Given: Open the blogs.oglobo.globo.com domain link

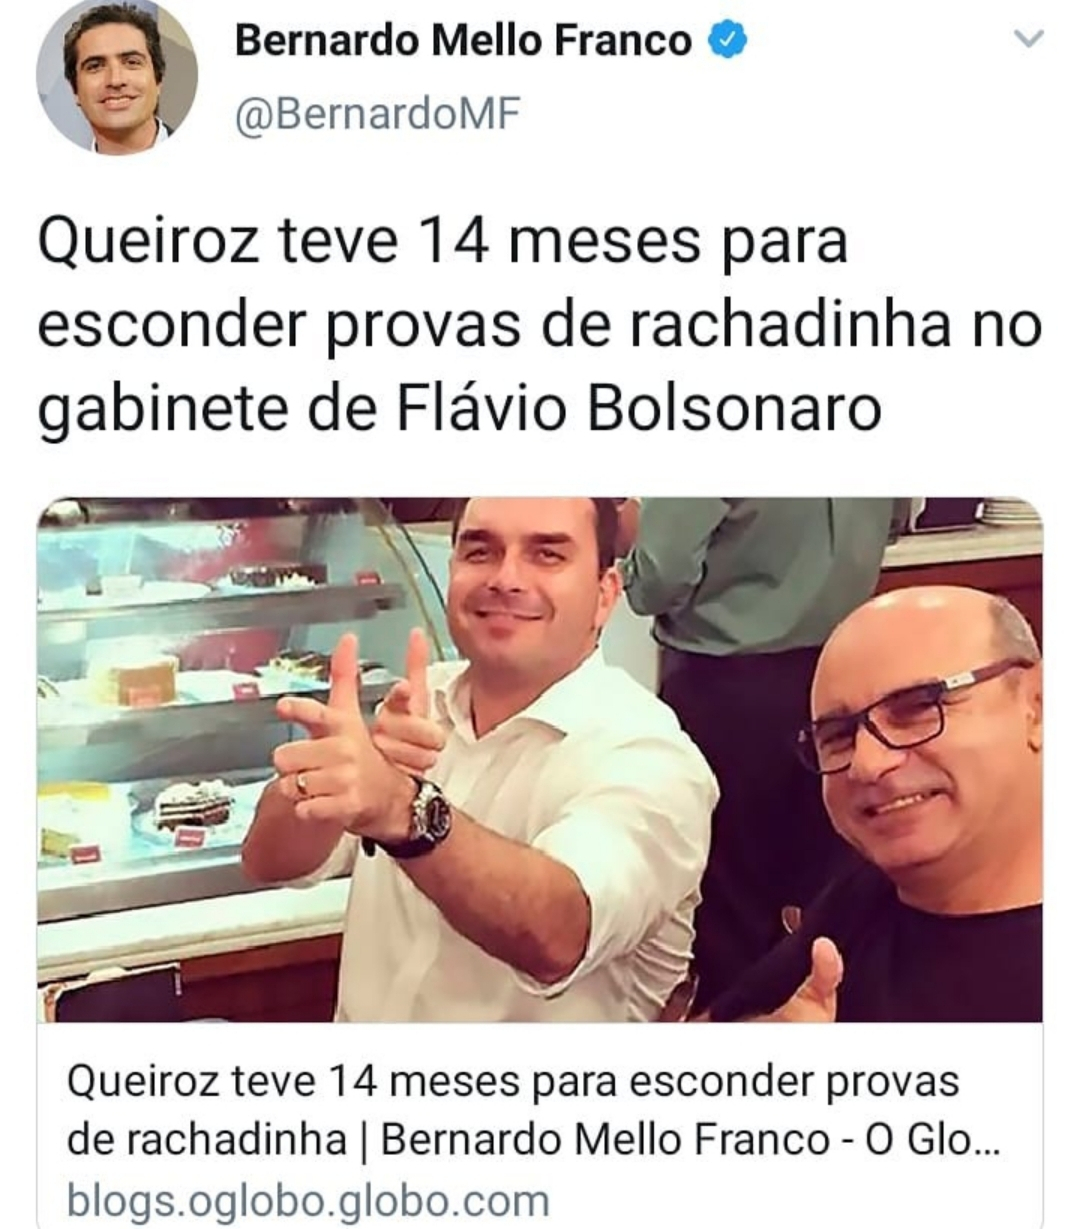Looking at the screenshot, I should coord(308,1200).
